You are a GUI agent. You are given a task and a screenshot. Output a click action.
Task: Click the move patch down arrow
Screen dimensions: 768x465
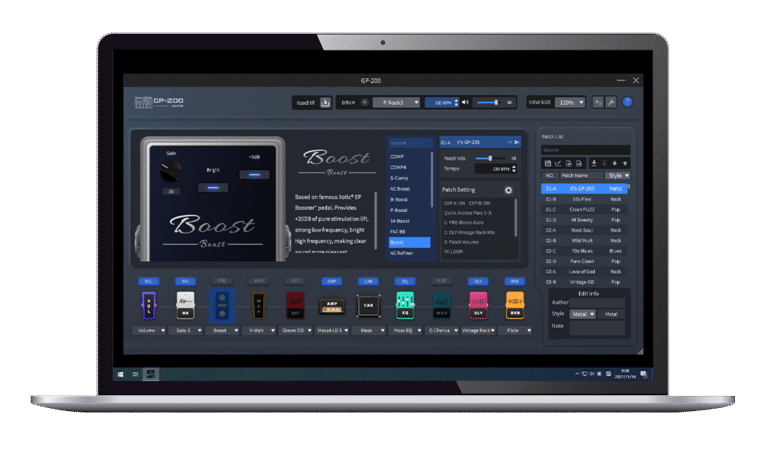[x=615, y=163]
